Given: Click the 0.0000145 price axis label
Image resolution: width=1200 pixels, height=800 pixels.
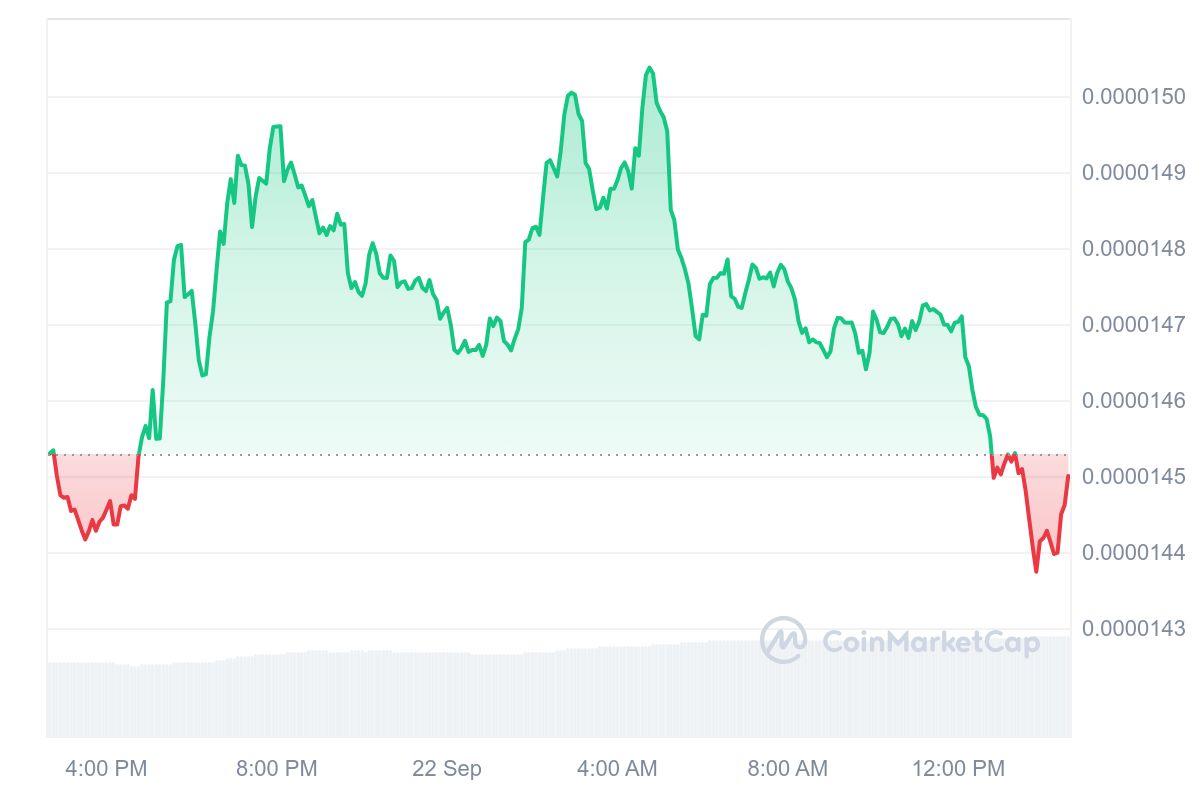Looking at the screenshot, I should coord(1134,477).
